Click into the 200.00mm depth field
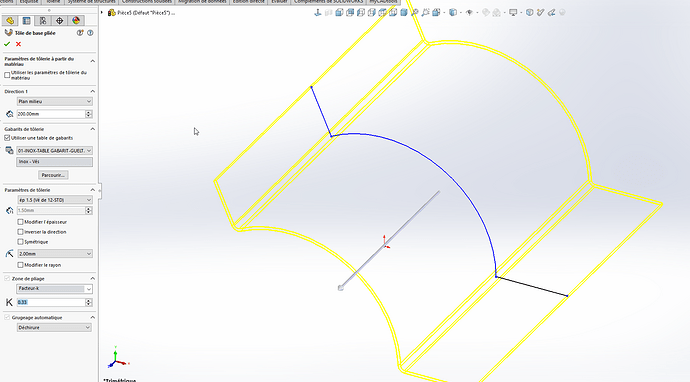This screenshot has width=690, height=382. coord(51,114)
